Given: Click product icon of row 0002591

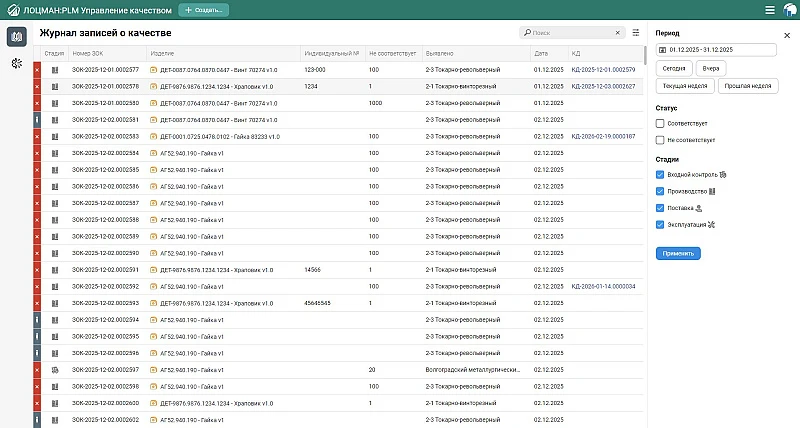Looking at the screenshot, I should click(154, 270).
